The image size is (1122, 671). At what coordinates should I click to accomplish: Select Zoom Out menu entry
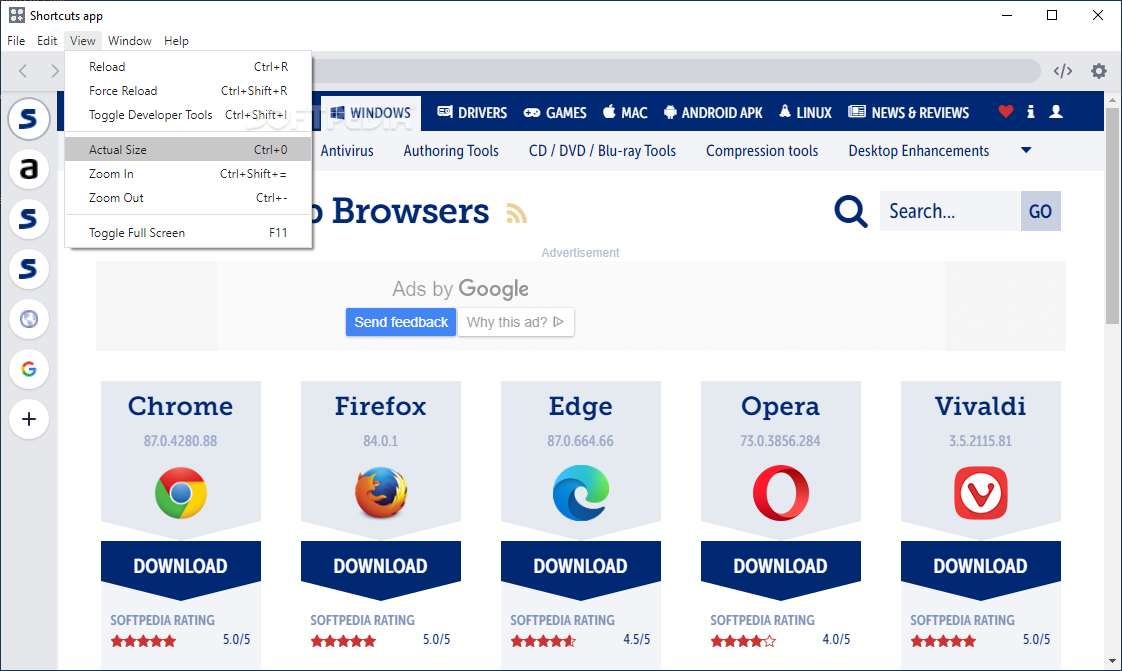pos(188,197)
